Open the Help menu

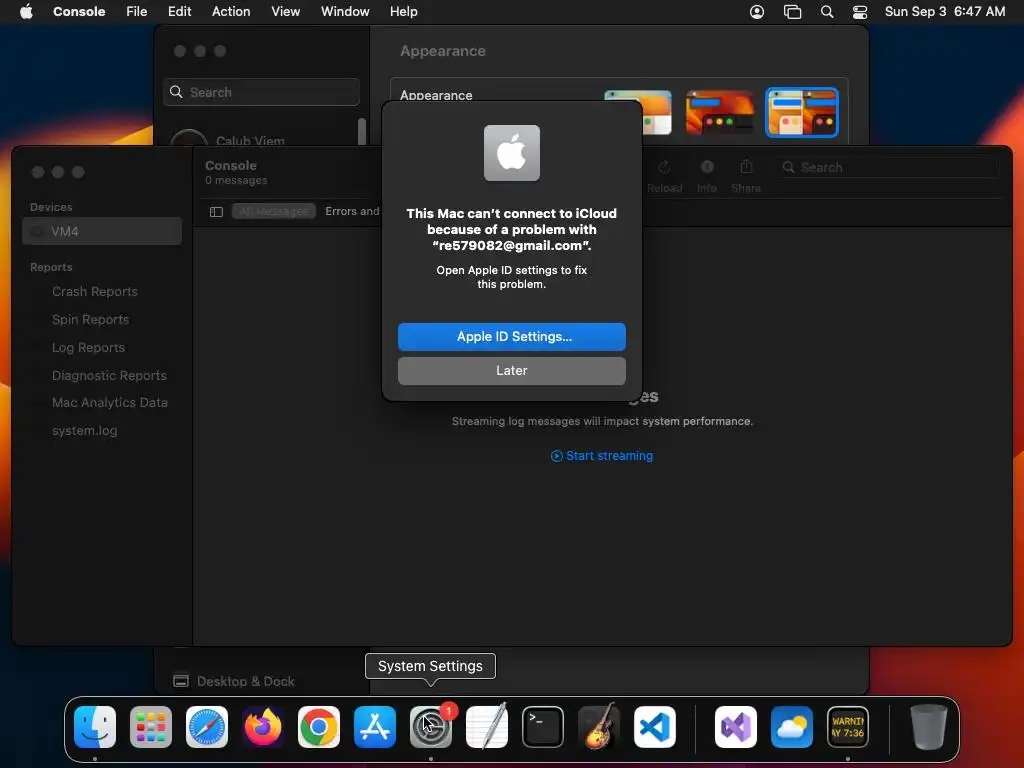coord(404,12)
